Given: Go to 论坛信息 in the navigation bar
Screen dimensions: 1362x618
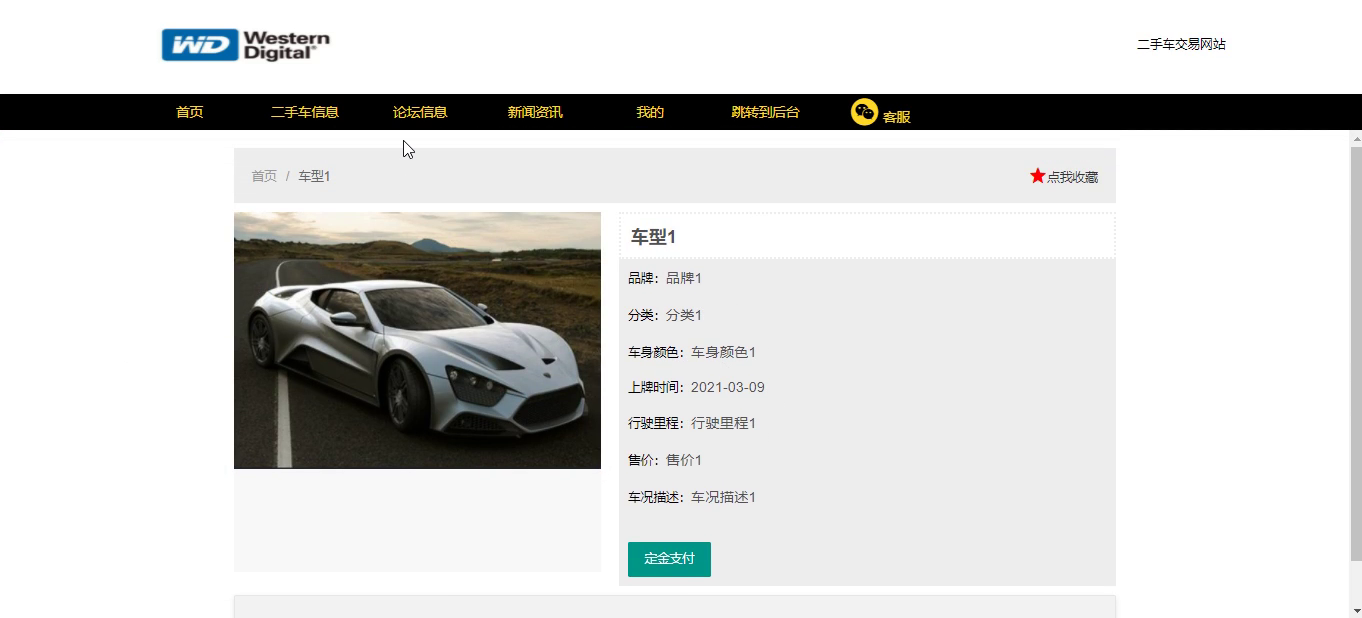Looking at the screenshot, I should [x=420, y=112].
